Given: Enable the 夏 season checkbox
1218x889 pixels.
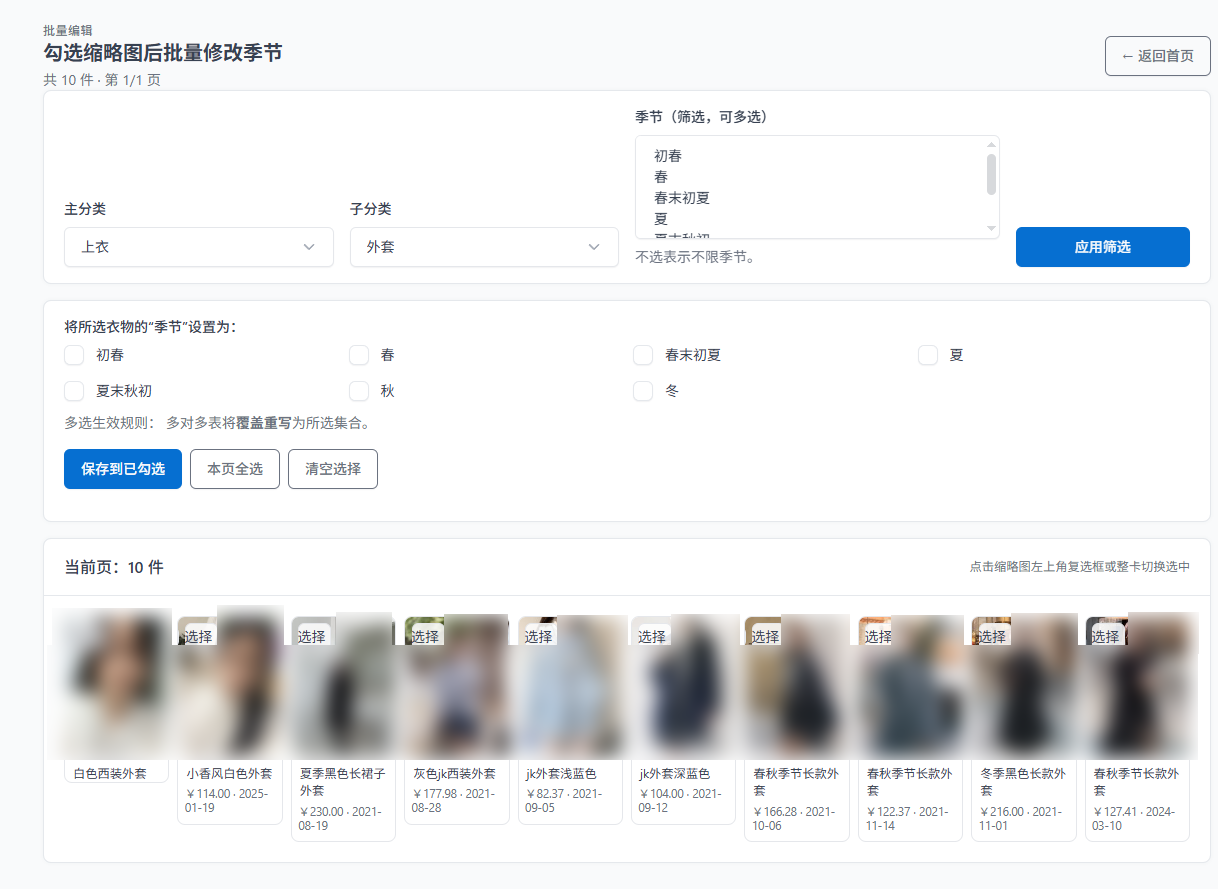Looking at the screenshot, I should pos(927,355).
